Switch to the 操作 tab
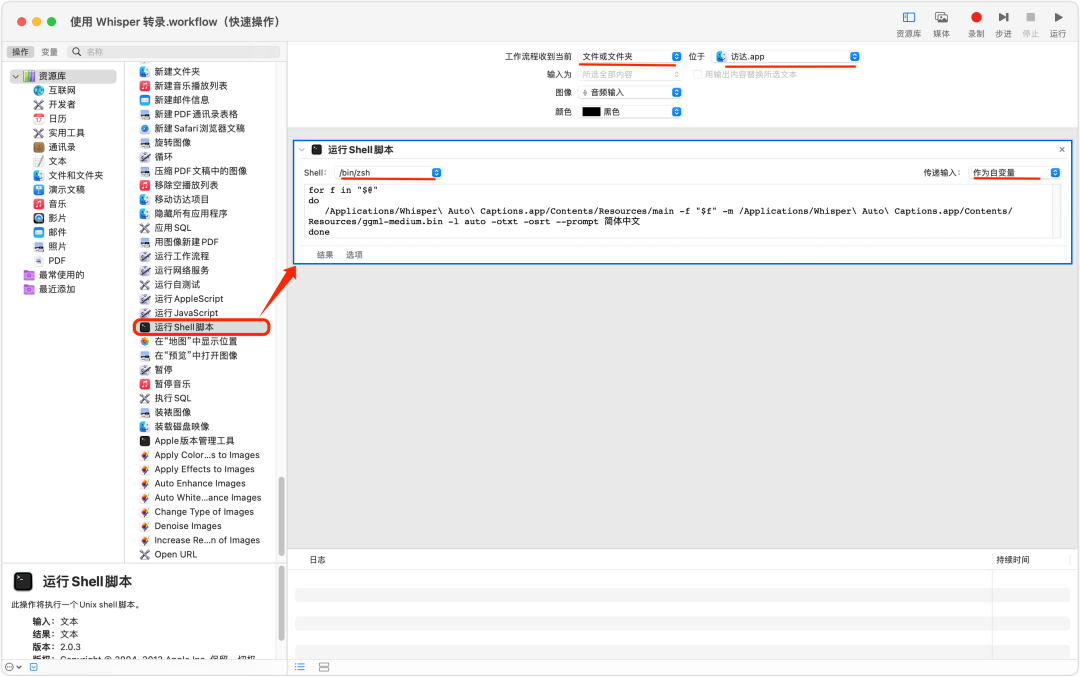Screen dimensions: 1080x677 click(21, 52)
